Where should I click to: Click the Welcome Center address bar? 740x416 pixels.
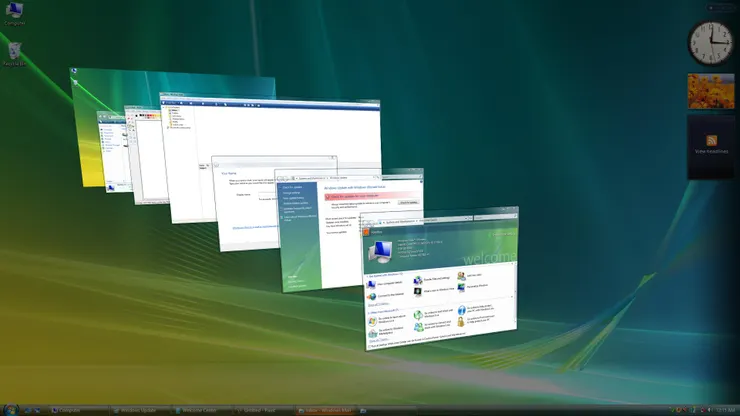click(423, 220)
